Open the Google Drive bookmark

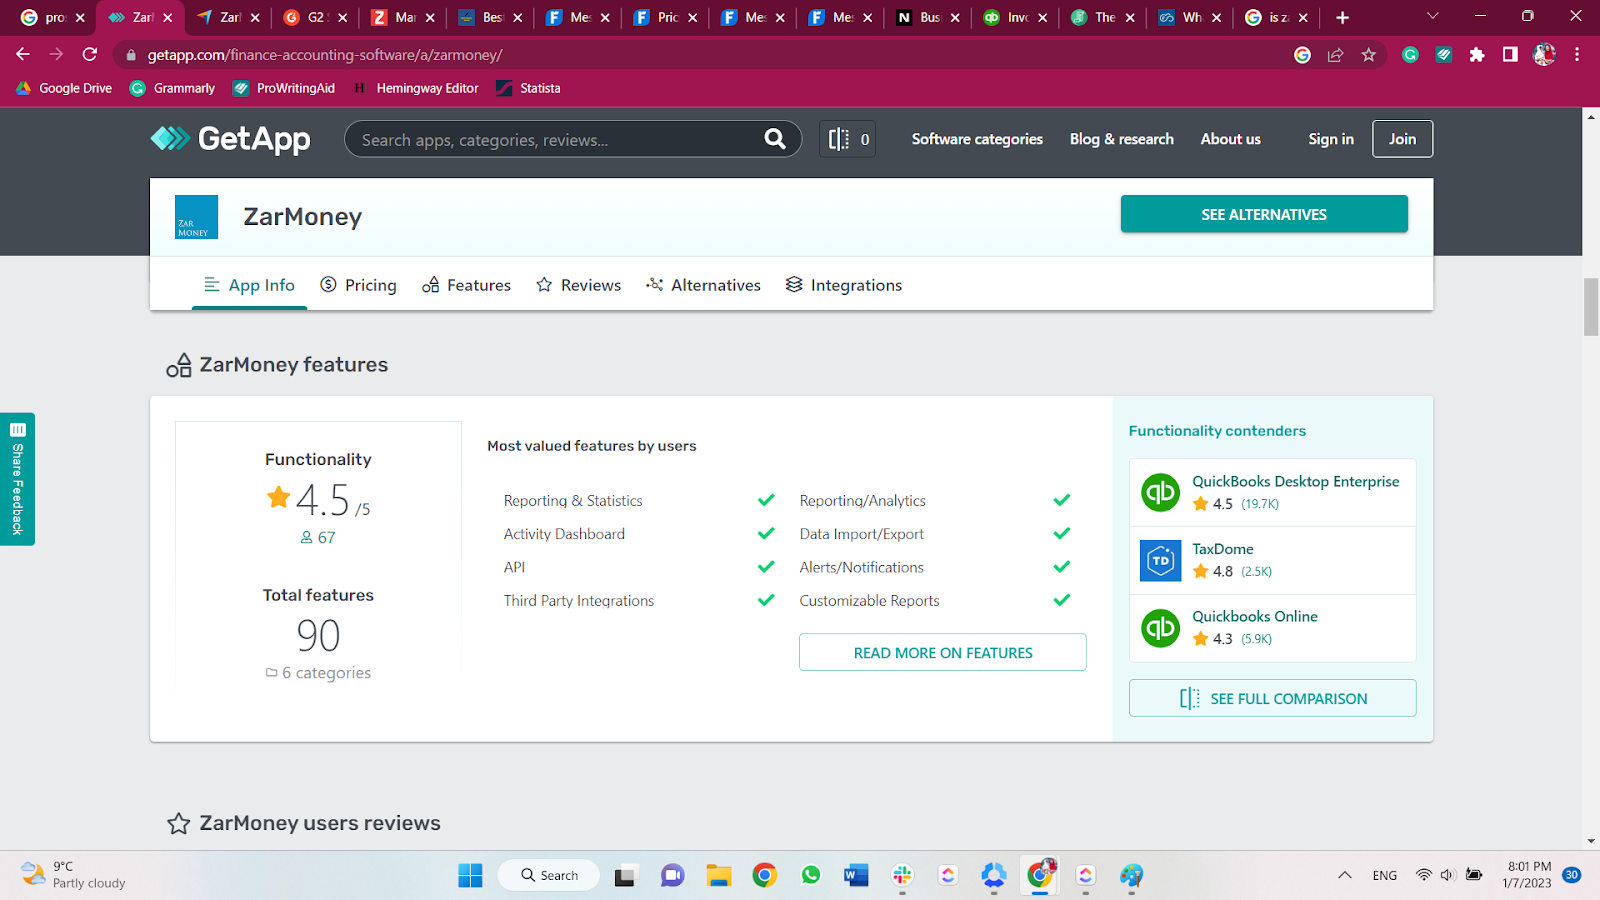pos(64,88)
